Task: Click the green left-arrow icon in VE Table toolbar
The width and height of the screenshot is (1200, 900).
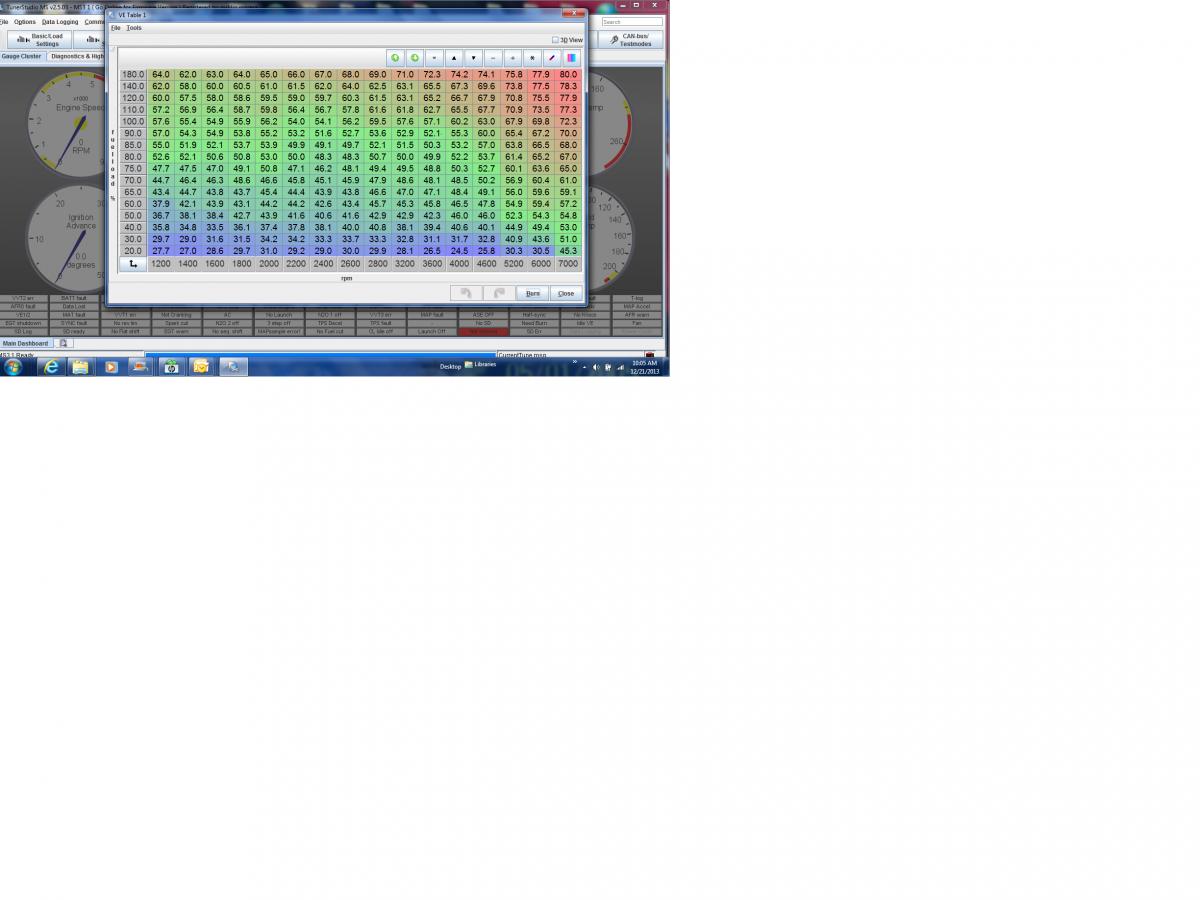Action: pyautogui.click(x=395, y=58)
